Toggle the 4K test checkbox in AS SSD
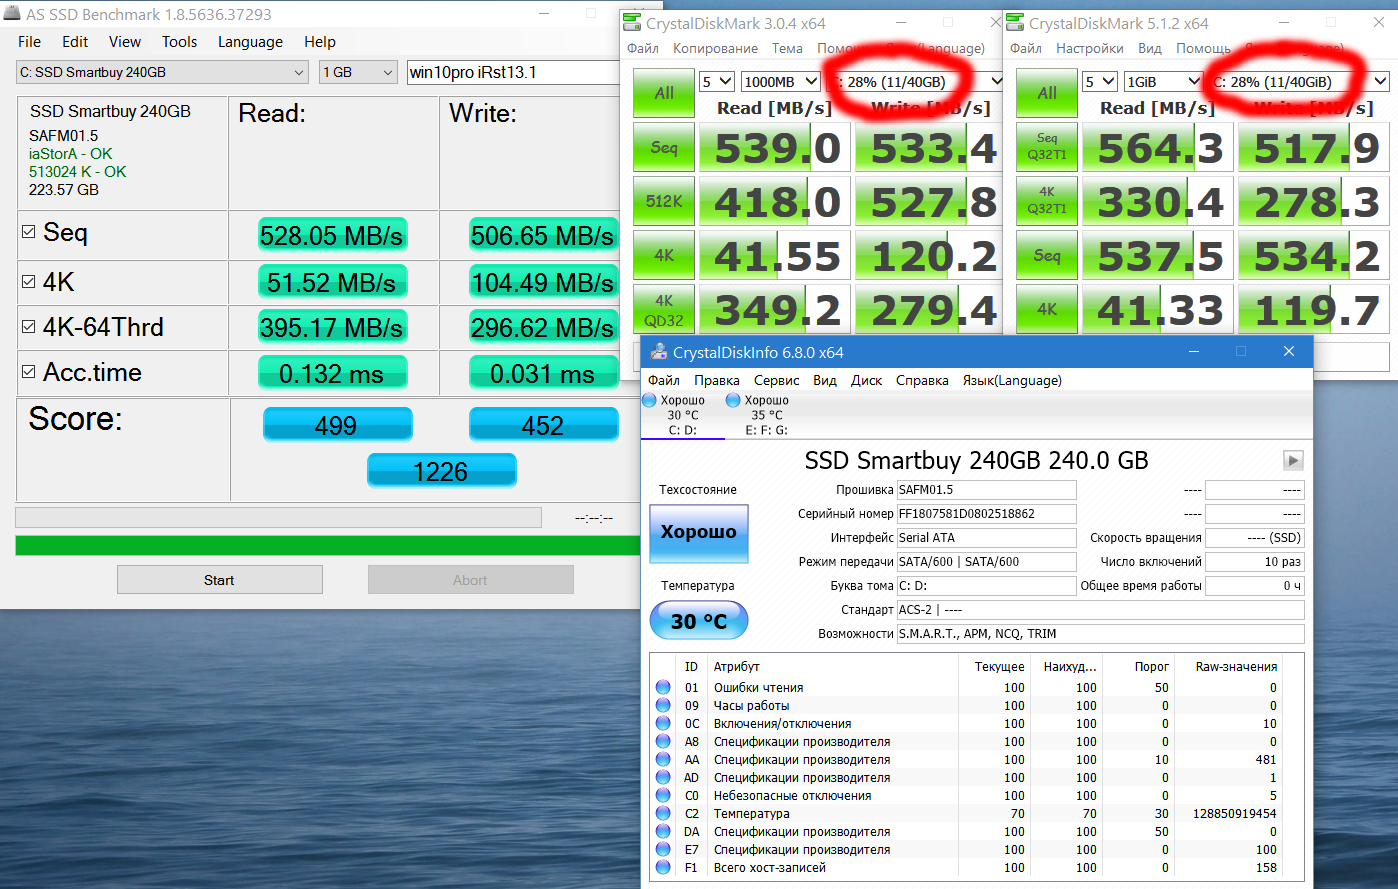The image size is (1398, 889). click(x=29, y=282)
